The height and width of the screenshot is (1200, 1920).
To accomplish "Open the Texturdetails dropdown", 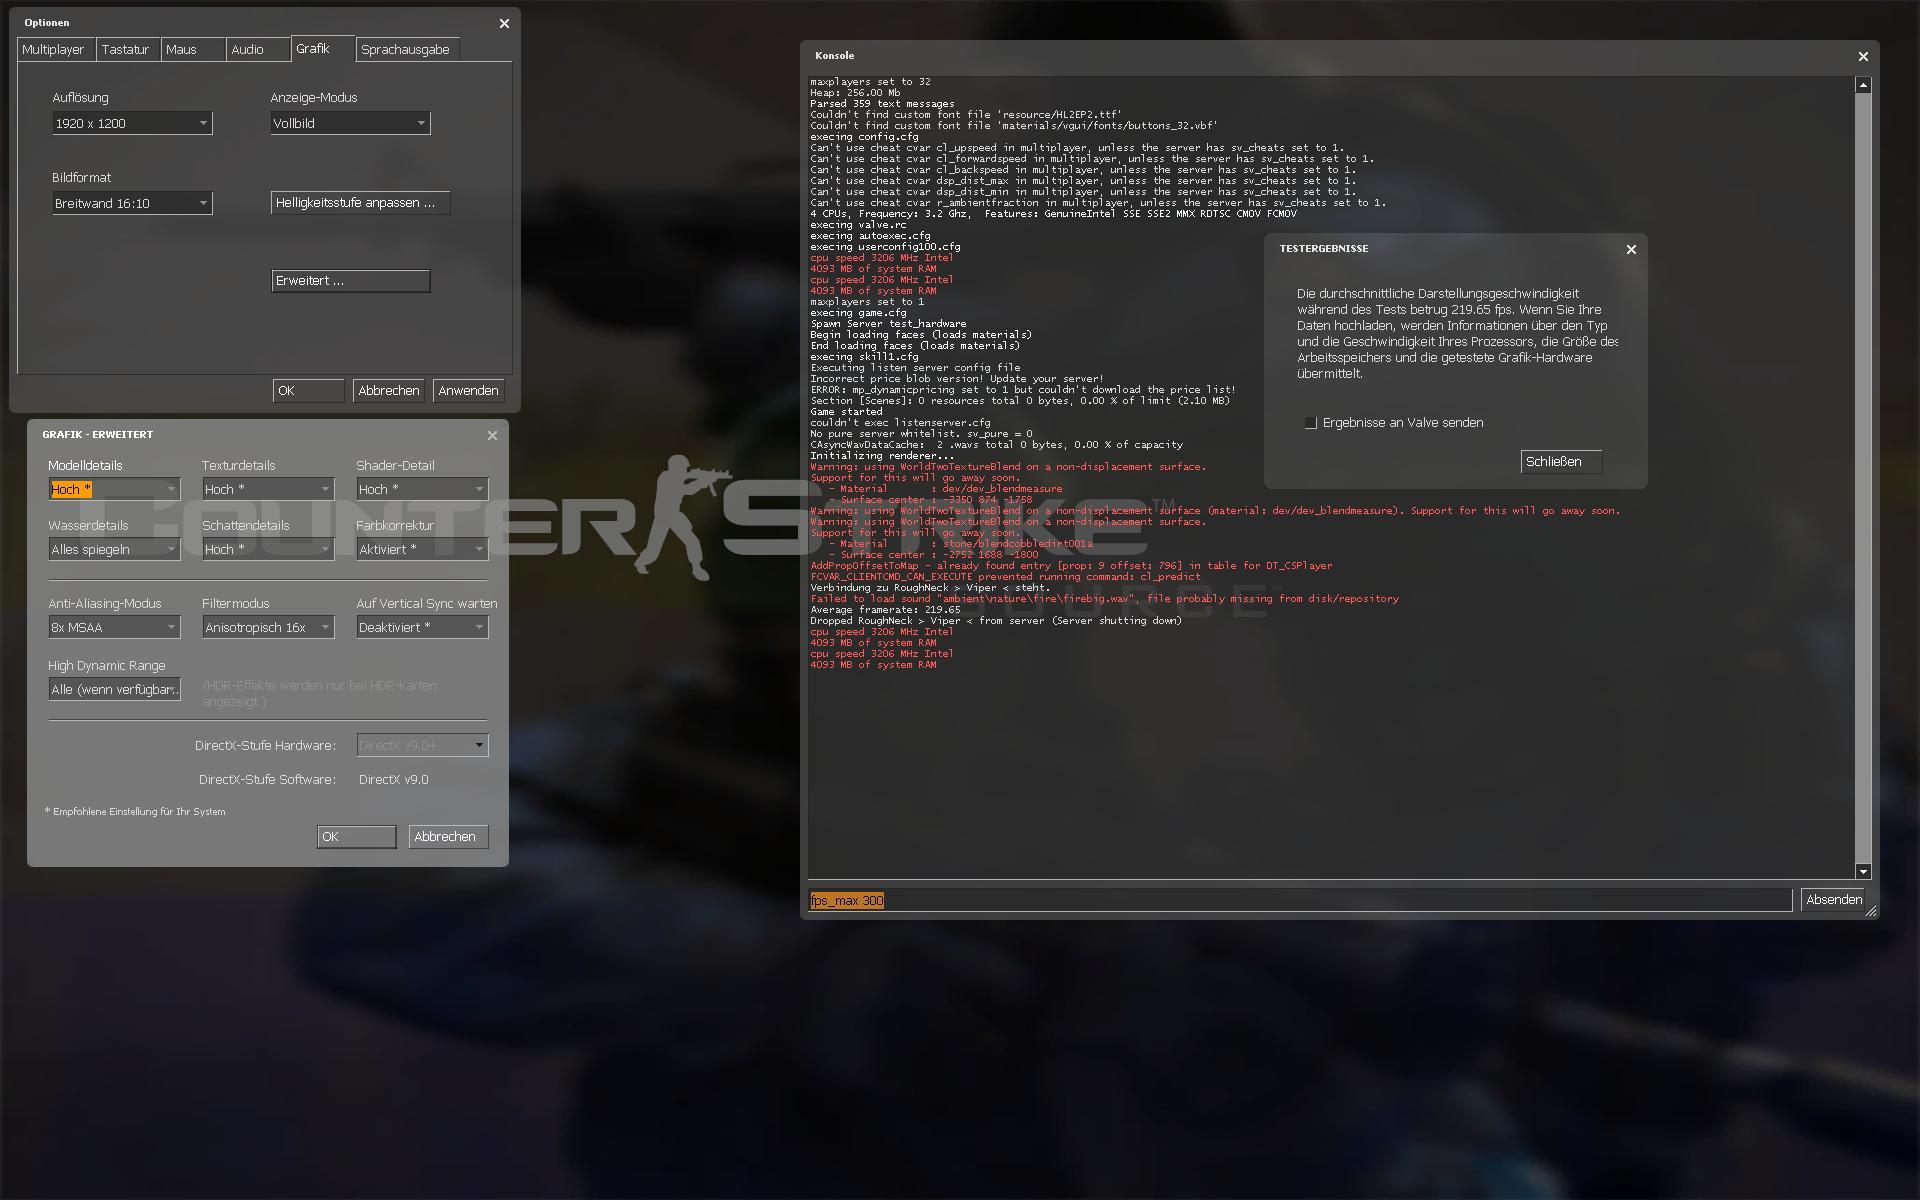I will [268, 489].
